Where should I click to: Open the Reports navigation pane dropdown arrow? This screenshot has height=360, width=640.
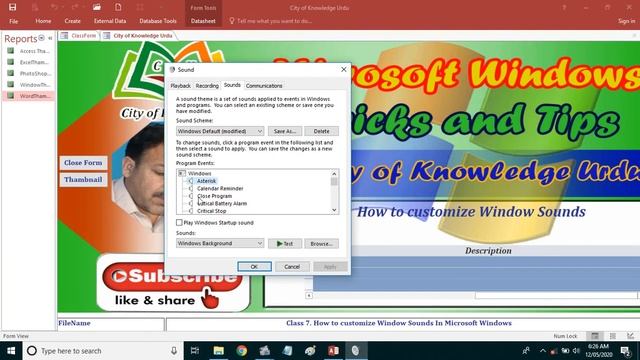coord(41,38)
